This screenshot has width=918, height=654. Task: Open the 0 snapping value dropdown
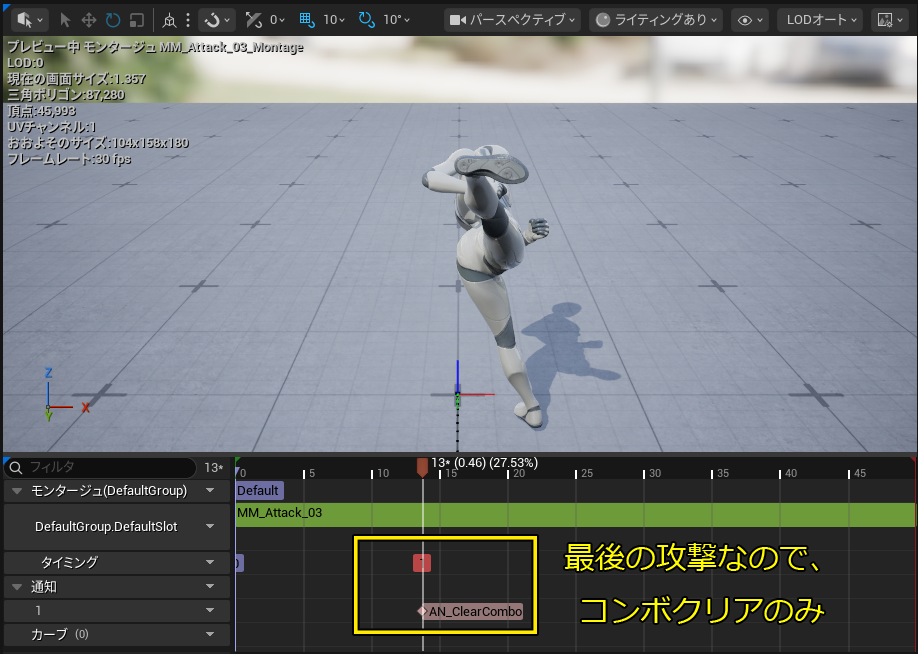tap(277, 20)
